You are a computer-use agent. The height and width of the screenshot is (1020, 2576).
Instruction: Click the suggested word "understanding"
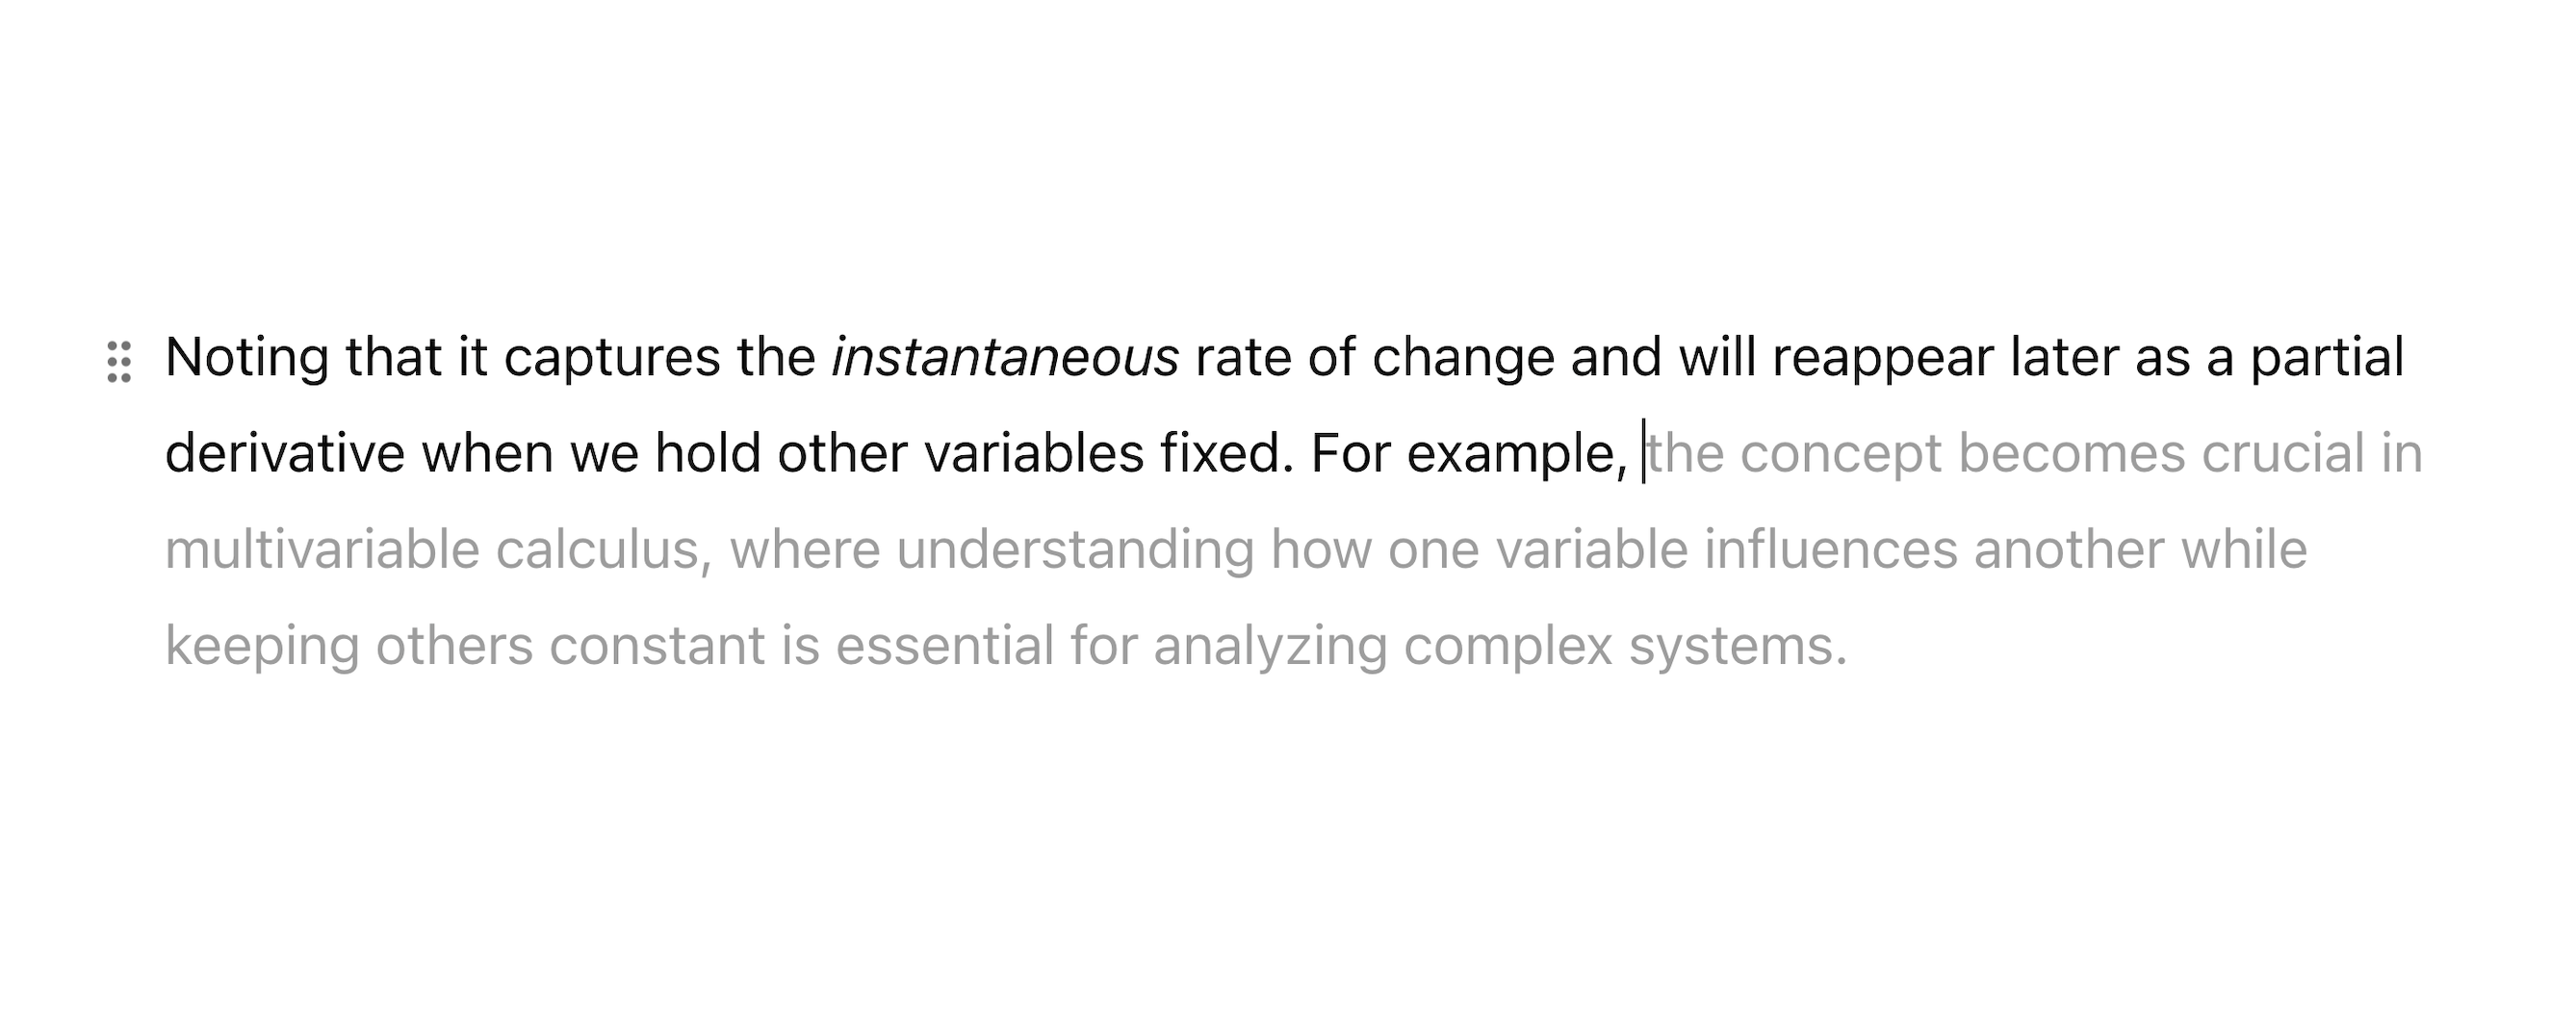click(x=1074, y=550)
